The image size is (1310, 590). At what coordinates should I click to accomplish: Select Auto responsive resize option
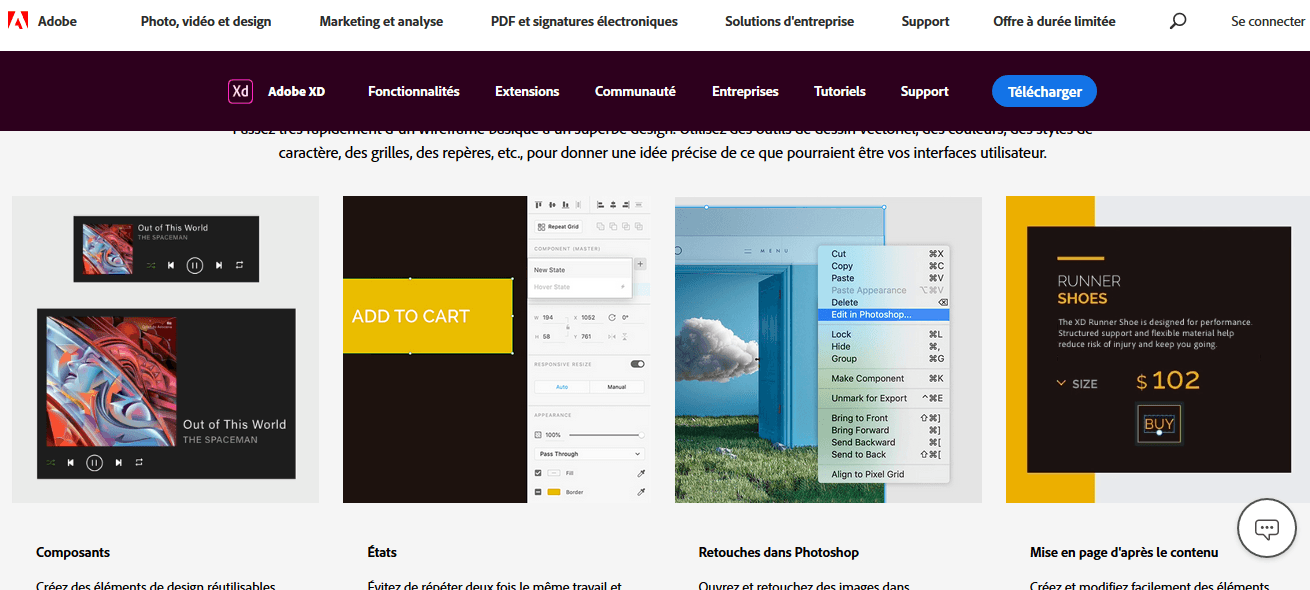pos(562,387)
